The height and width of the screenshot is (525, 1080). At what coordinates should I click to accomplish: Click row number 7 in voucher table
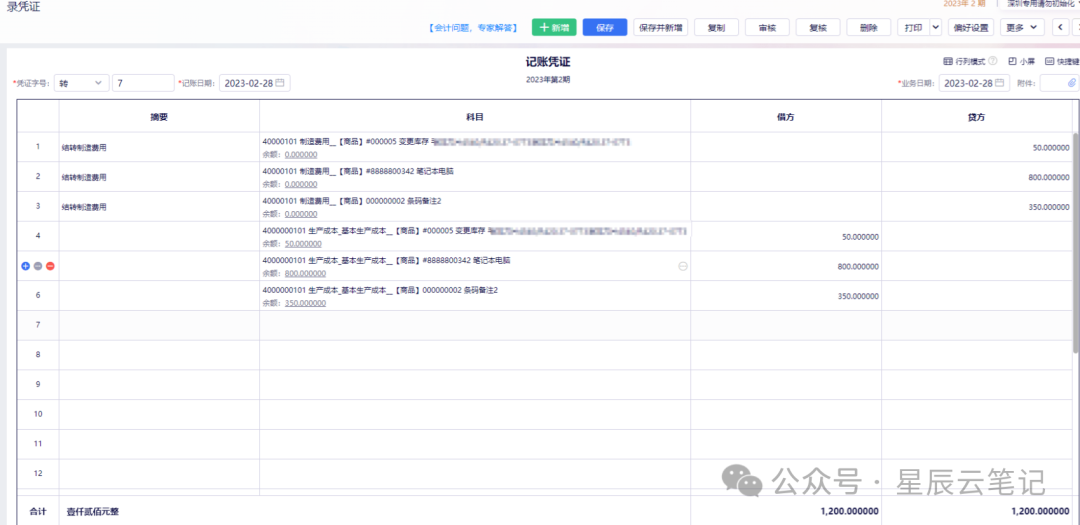click(x=38, y=325)
